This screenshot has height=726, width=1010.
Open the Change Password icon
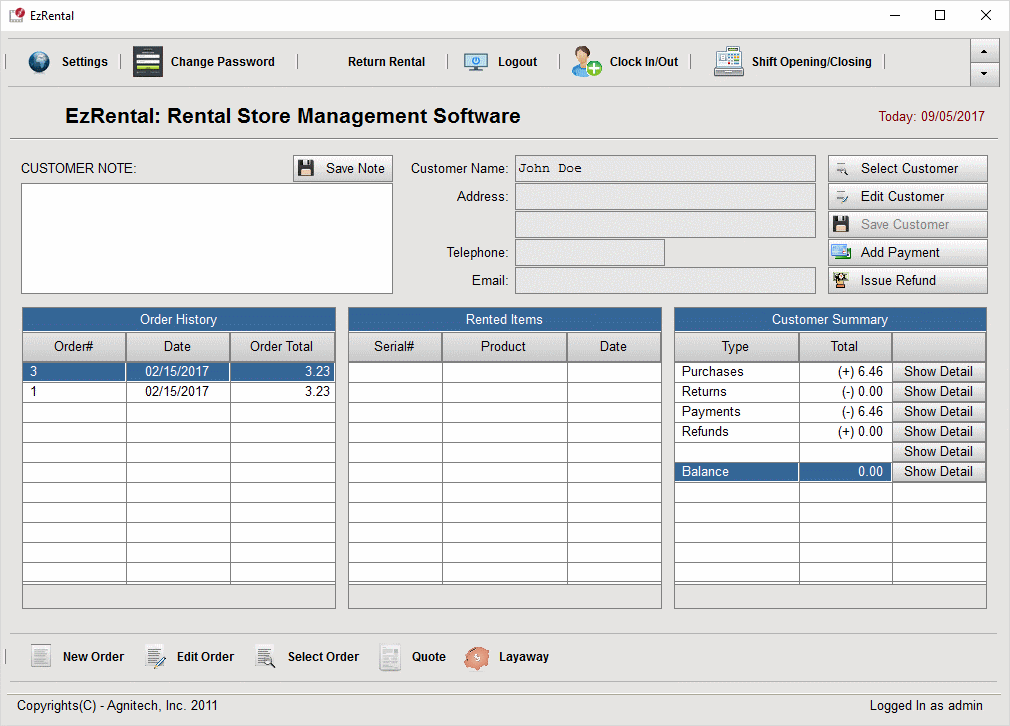click(x=148, y=62)
